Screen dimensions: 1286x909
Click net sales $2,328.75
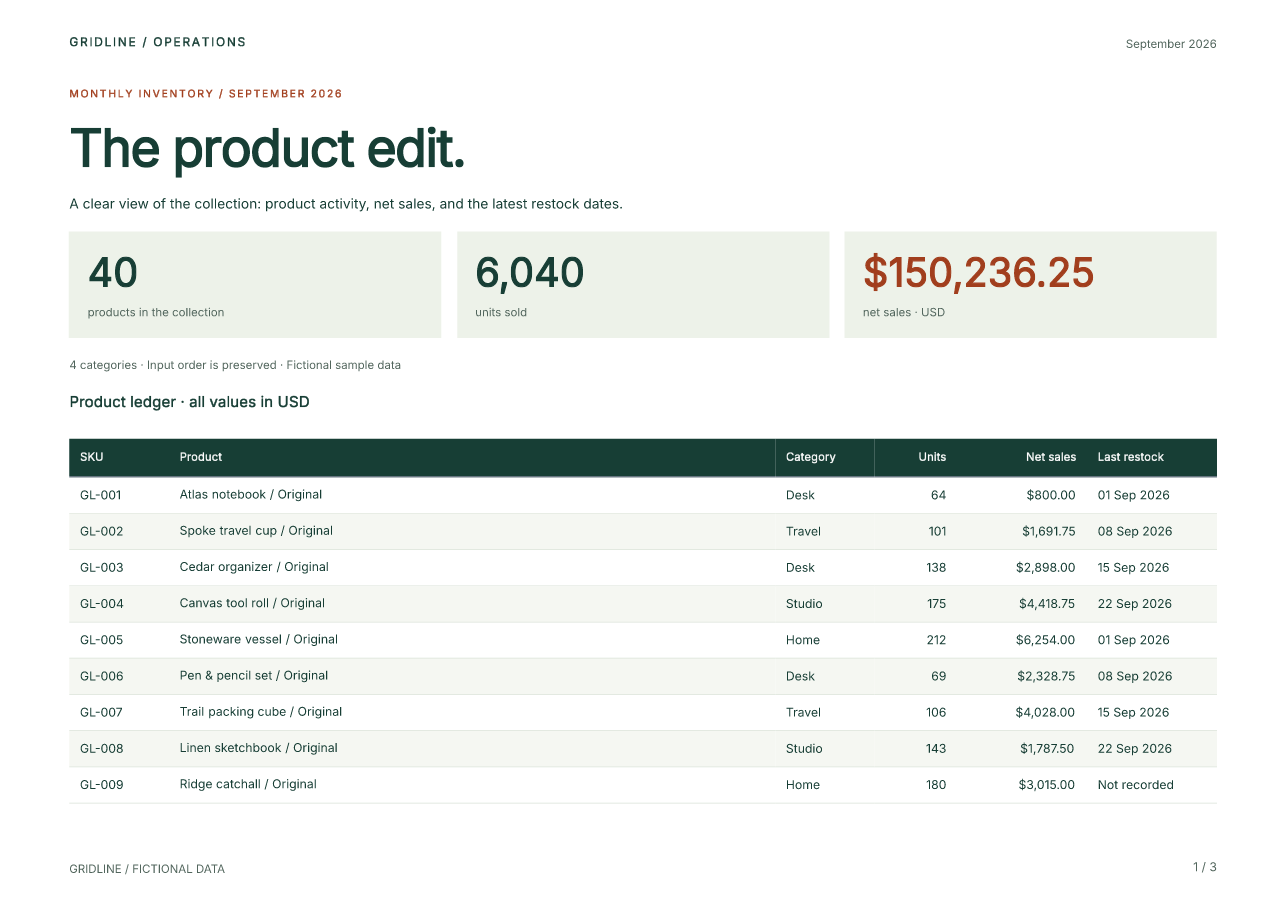pyautogui.click(x=1046, y=676)
